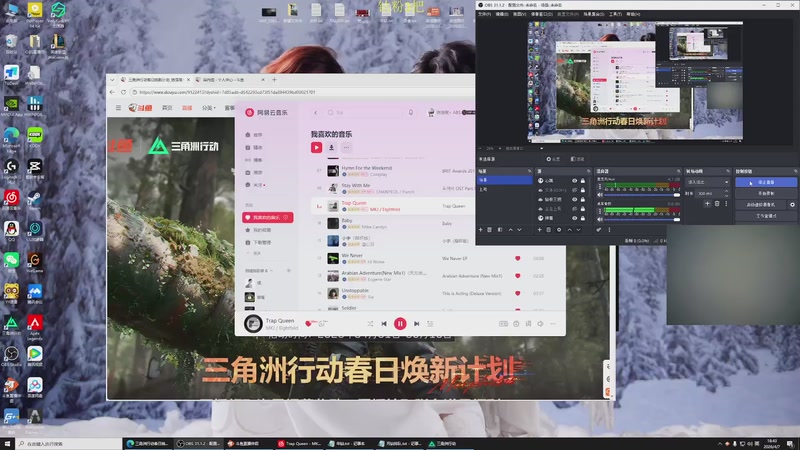The width and height of the screenshot is (800, 450).
Task: Expand Douyu category dropdown in navigation
Action: click(x=209, y=108)
